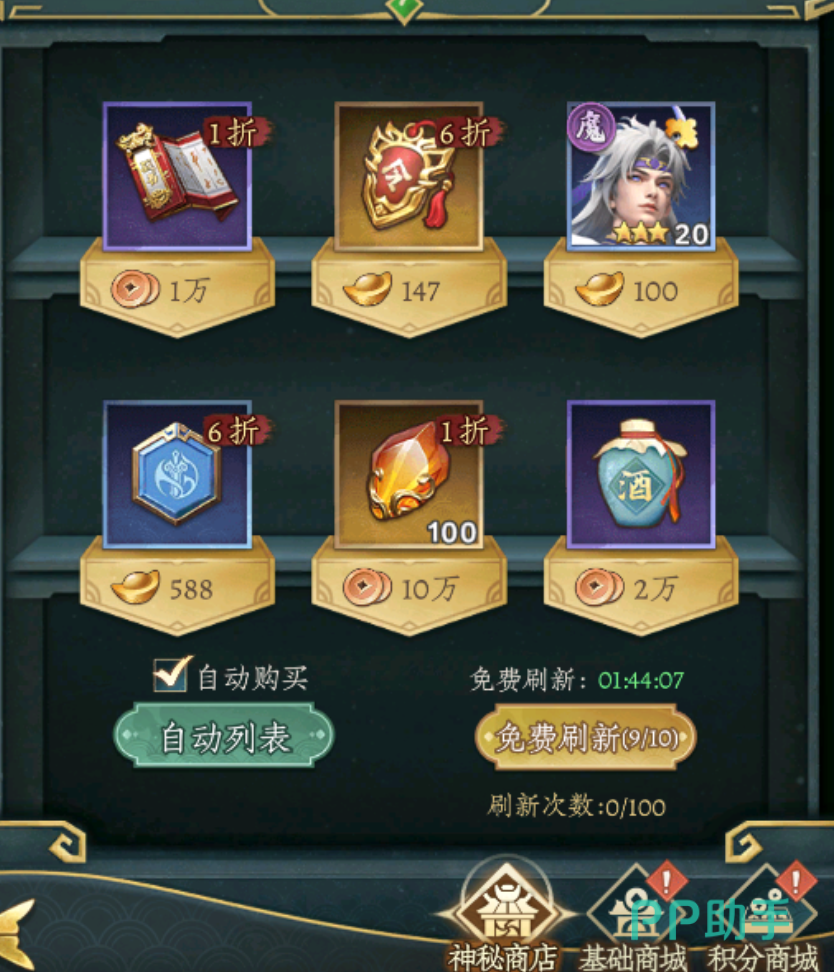Toggle the 自动购买 checkbox
The image size is (834, 972).
(171, 674)
